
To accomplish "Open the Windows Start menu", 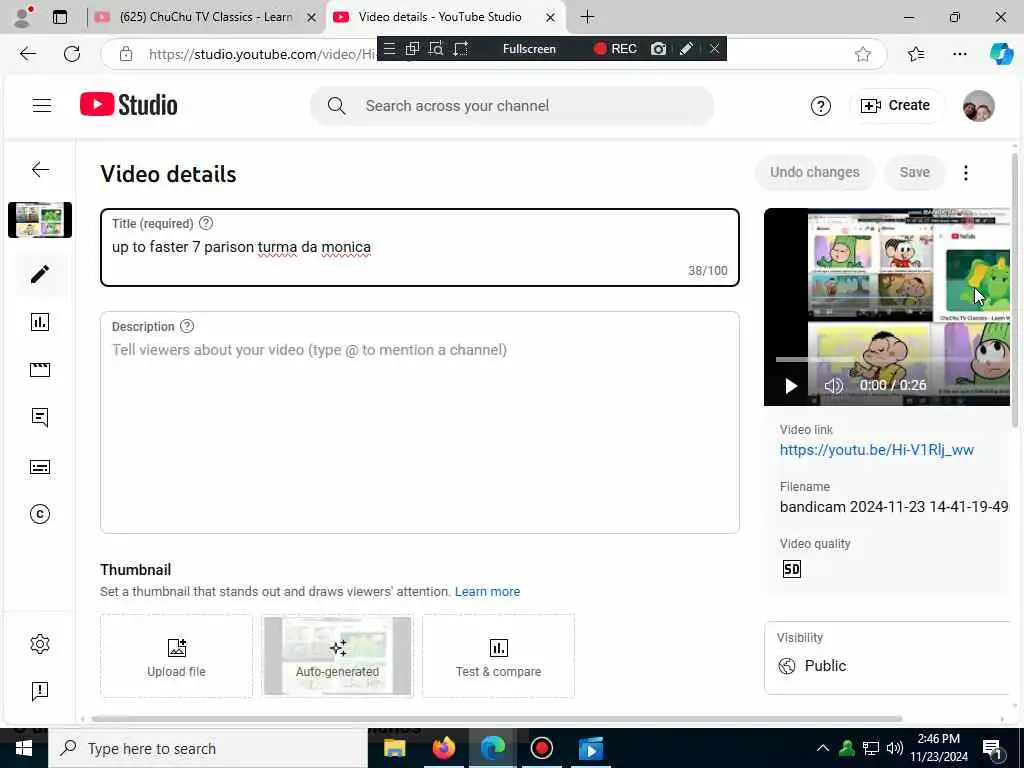I will [24, 748].
